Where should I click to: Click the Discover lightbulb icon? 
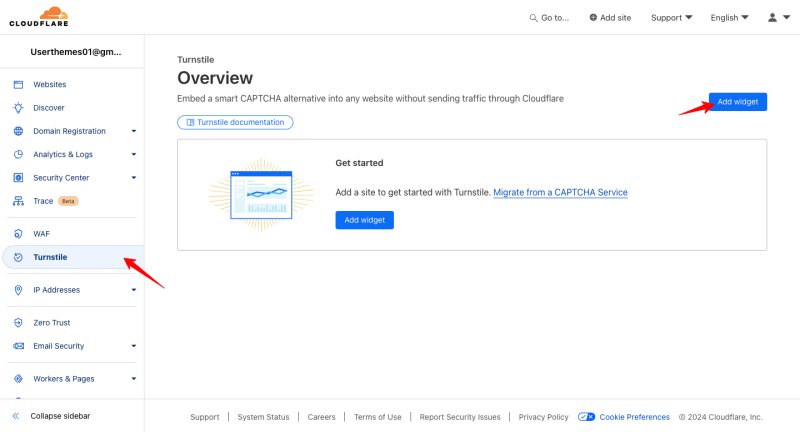pos(18,108)
